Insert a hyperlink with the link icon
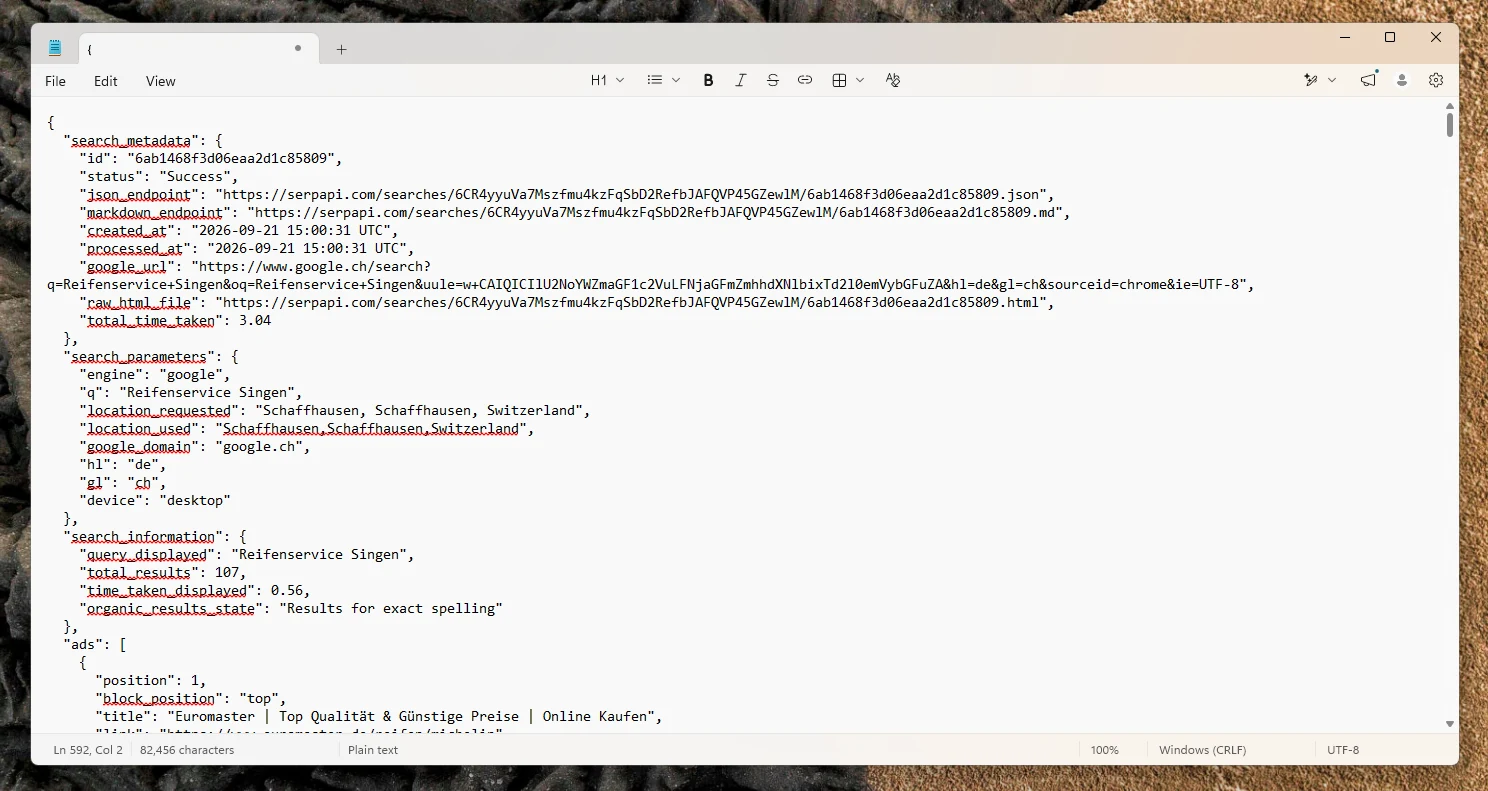Viewport: 1488px width, 791px height. click(804, 80)
